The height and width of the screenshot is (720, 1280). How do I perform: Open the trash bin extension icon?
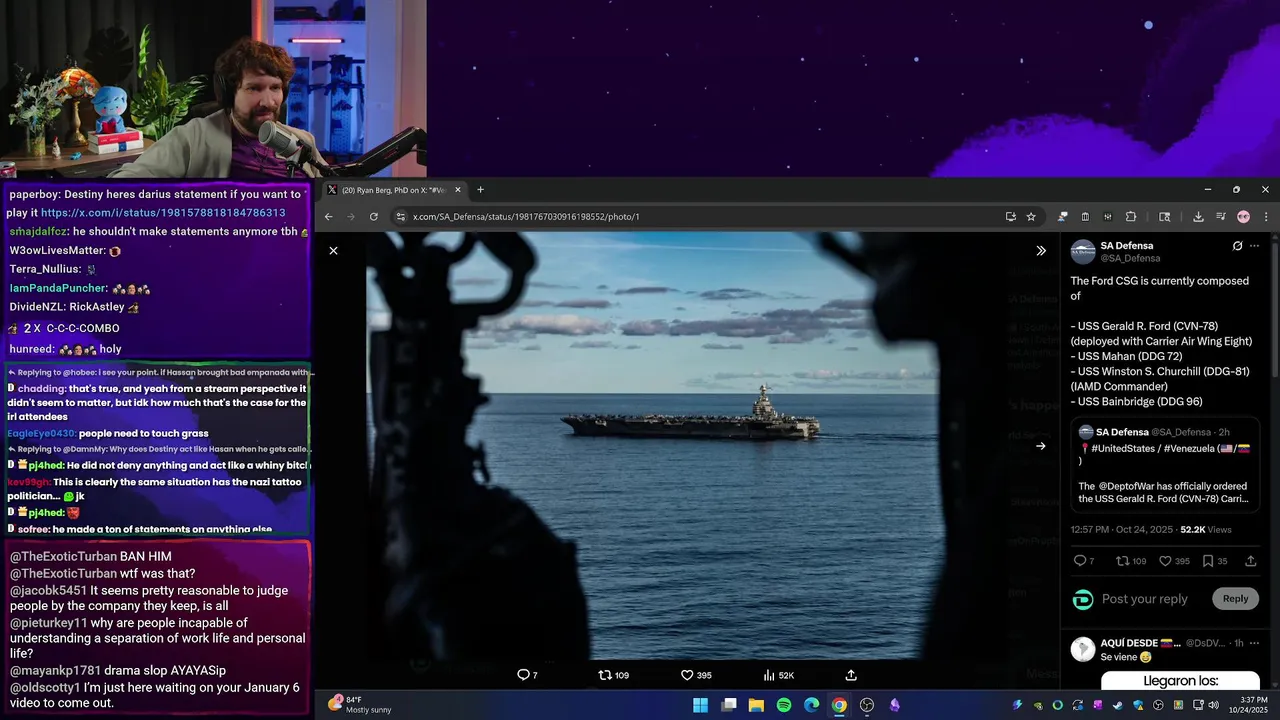pos(1085,216)
